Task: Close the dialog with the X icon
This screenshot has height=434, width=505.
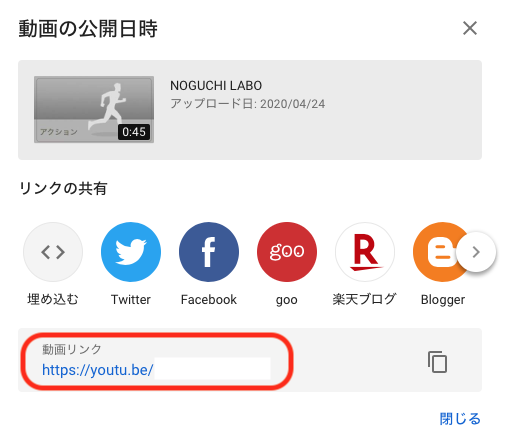Action: [x=470, y=28]
